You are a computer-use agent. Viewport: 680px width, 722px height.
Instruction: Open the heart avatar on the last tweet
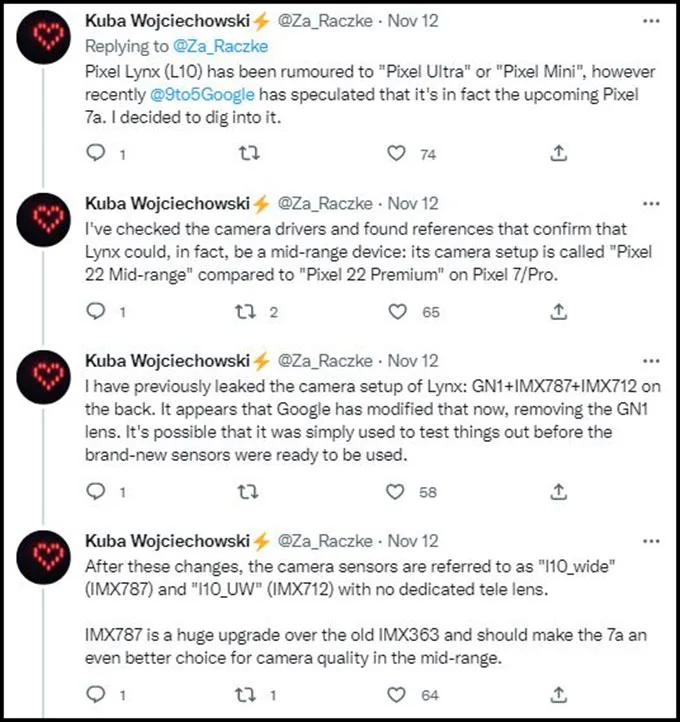pyautogui.click(x=44, y=557)
